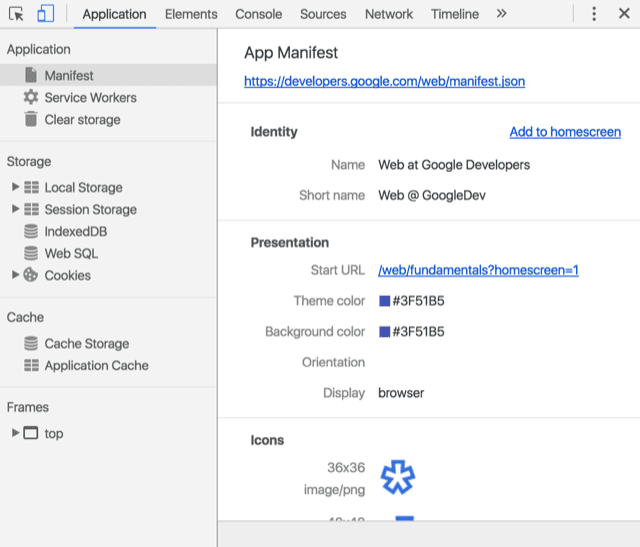The image size is (640, 547).
Task: Toggle the device toolbar icon
Action: [45, 14]
